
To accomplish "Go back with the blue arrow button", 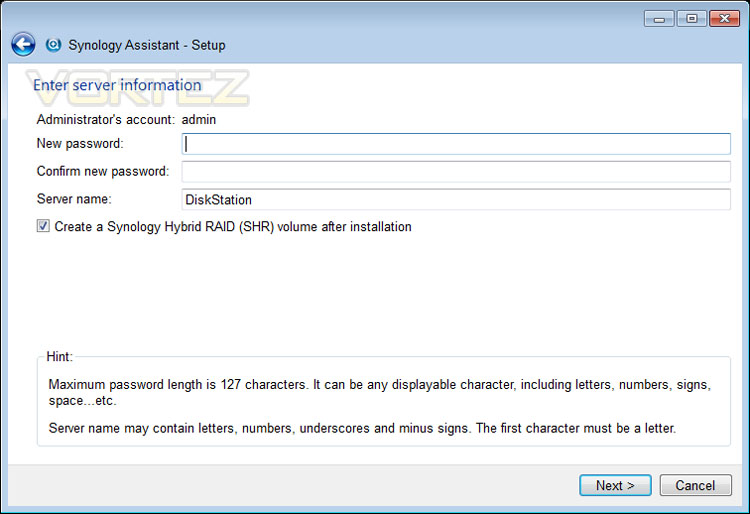I will coord(23,45).
